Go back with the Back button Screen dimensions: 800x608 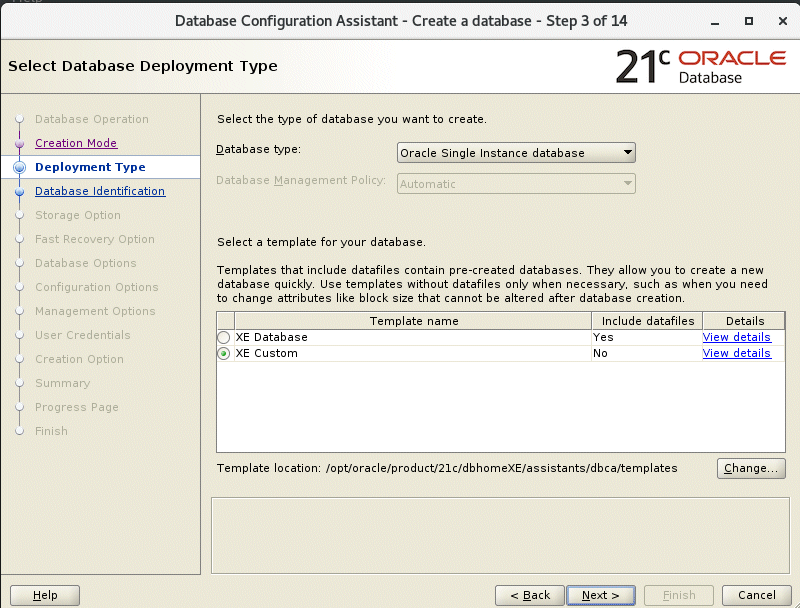click(530, 595)
